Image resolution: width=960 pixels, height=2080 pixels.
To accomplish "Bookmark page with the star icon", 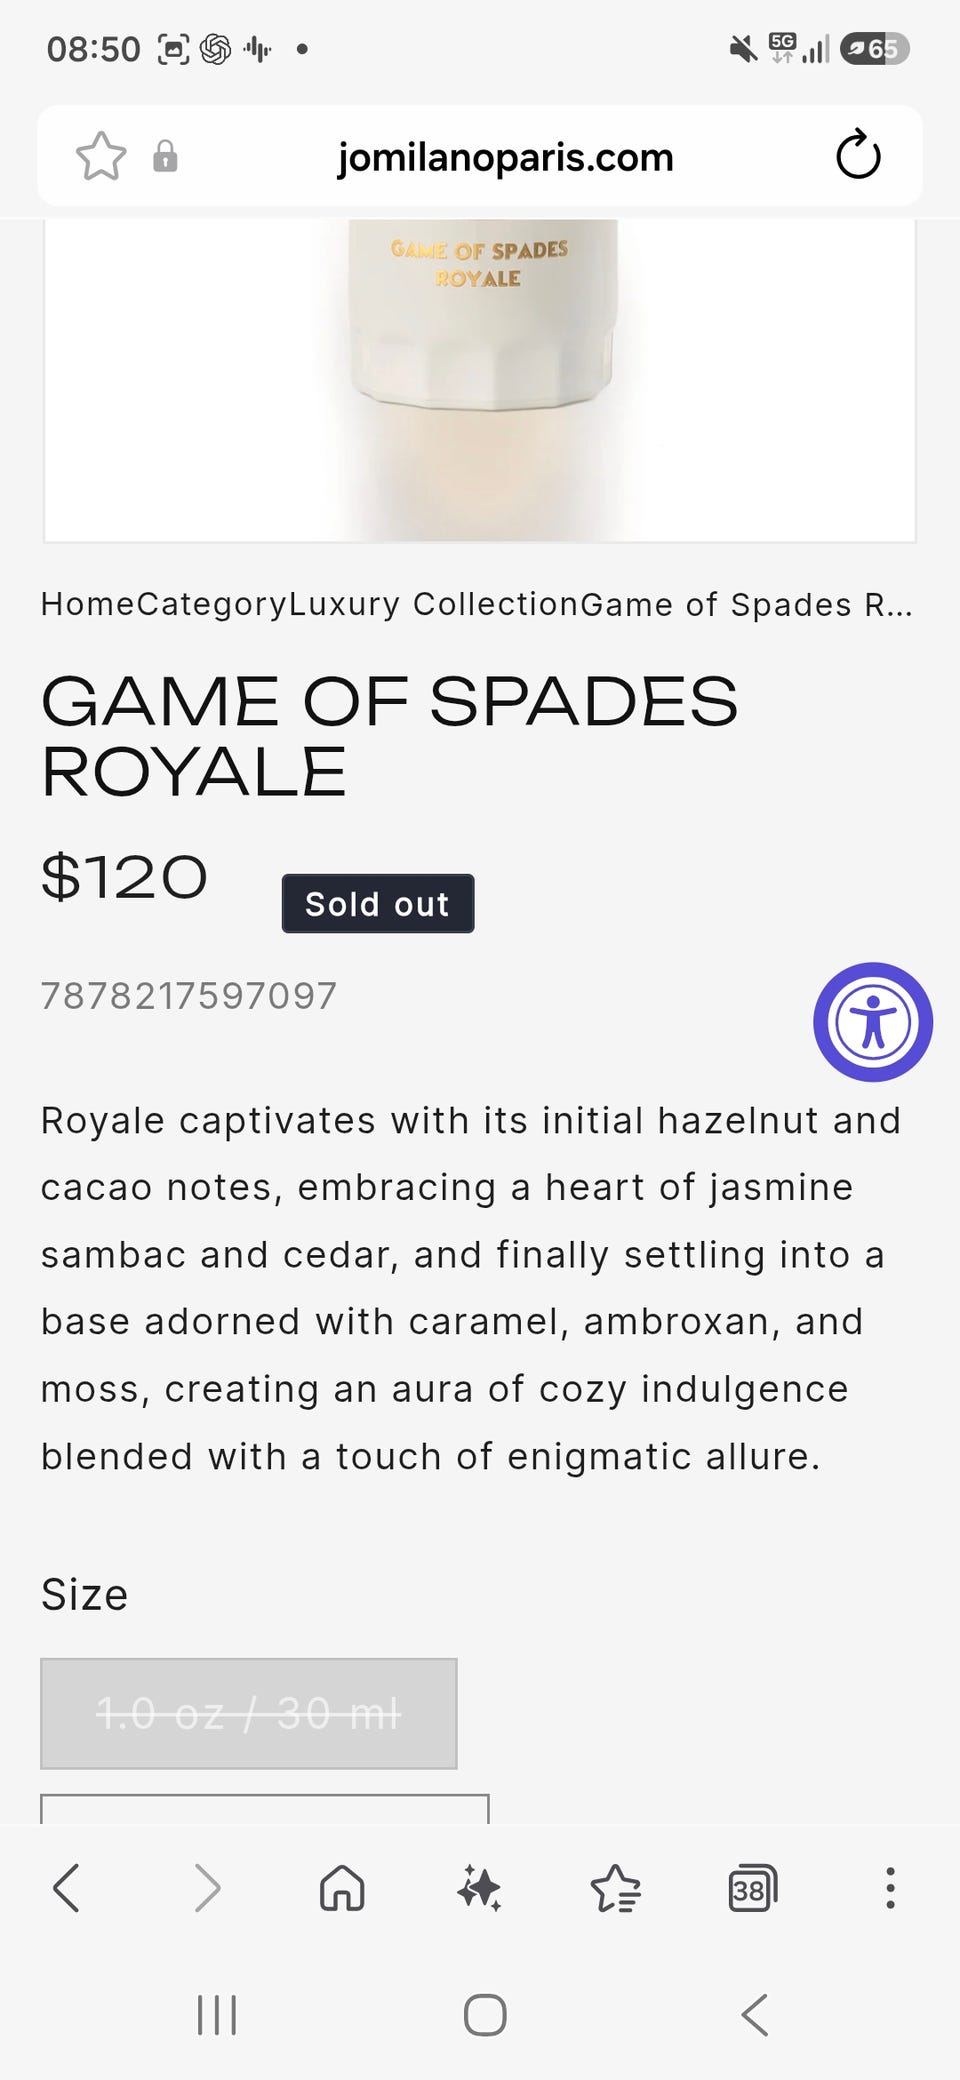I will 101,157.
